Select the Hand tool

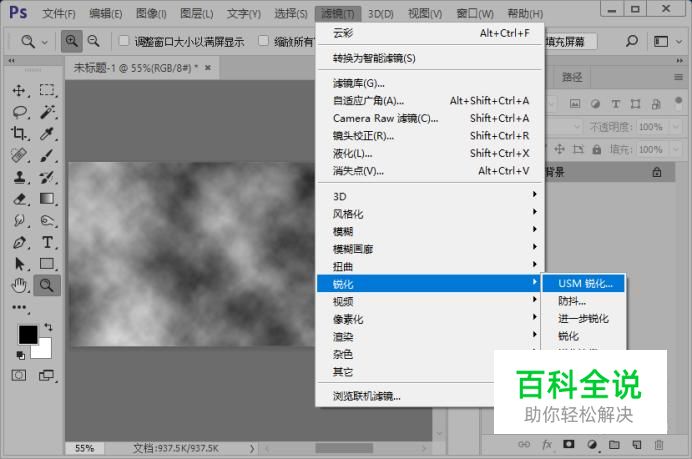pos(19,286)
